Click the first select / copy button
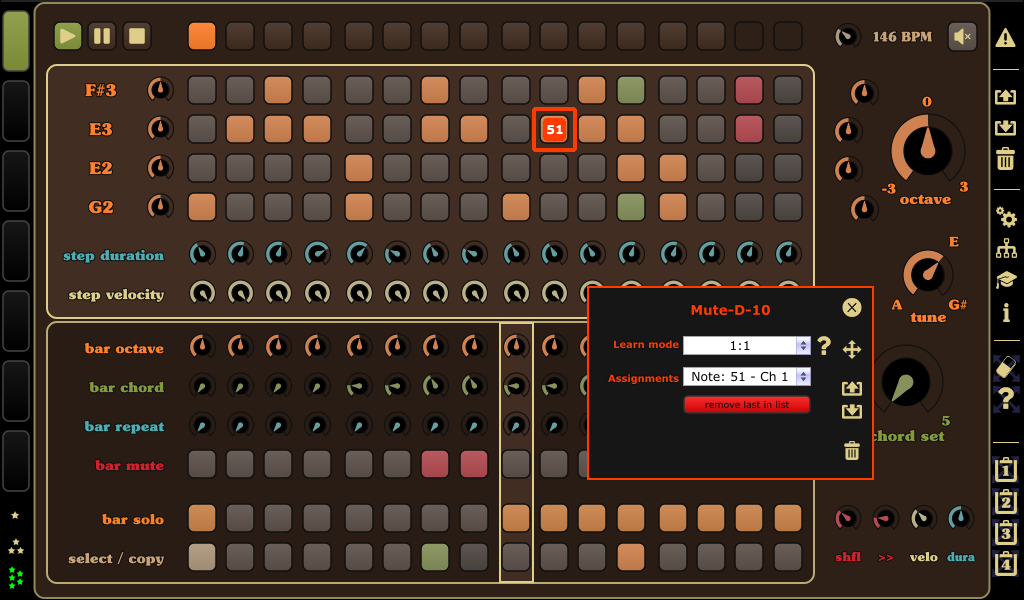 point(202,557)
